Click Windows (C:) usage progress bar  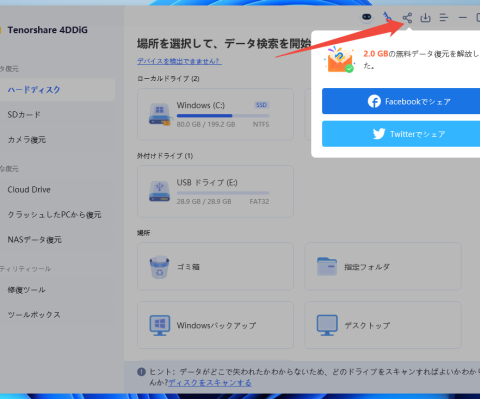click(x=223, y=116)
